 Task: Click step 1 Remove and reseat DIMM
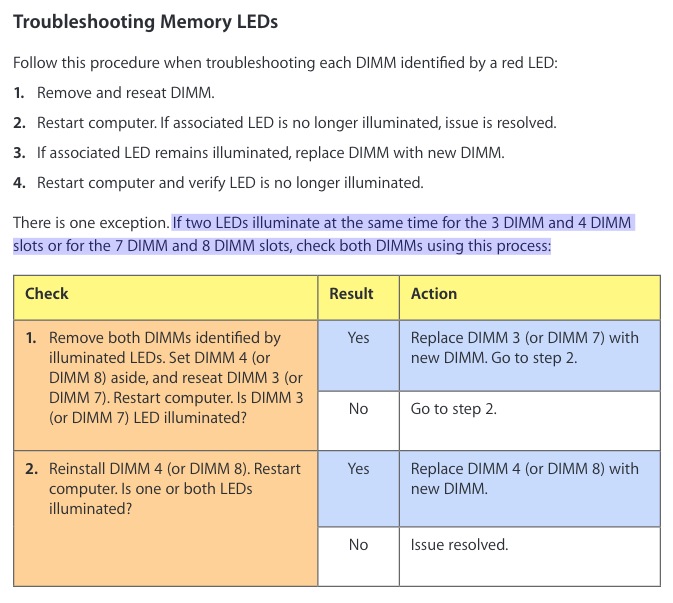point(114,93)
